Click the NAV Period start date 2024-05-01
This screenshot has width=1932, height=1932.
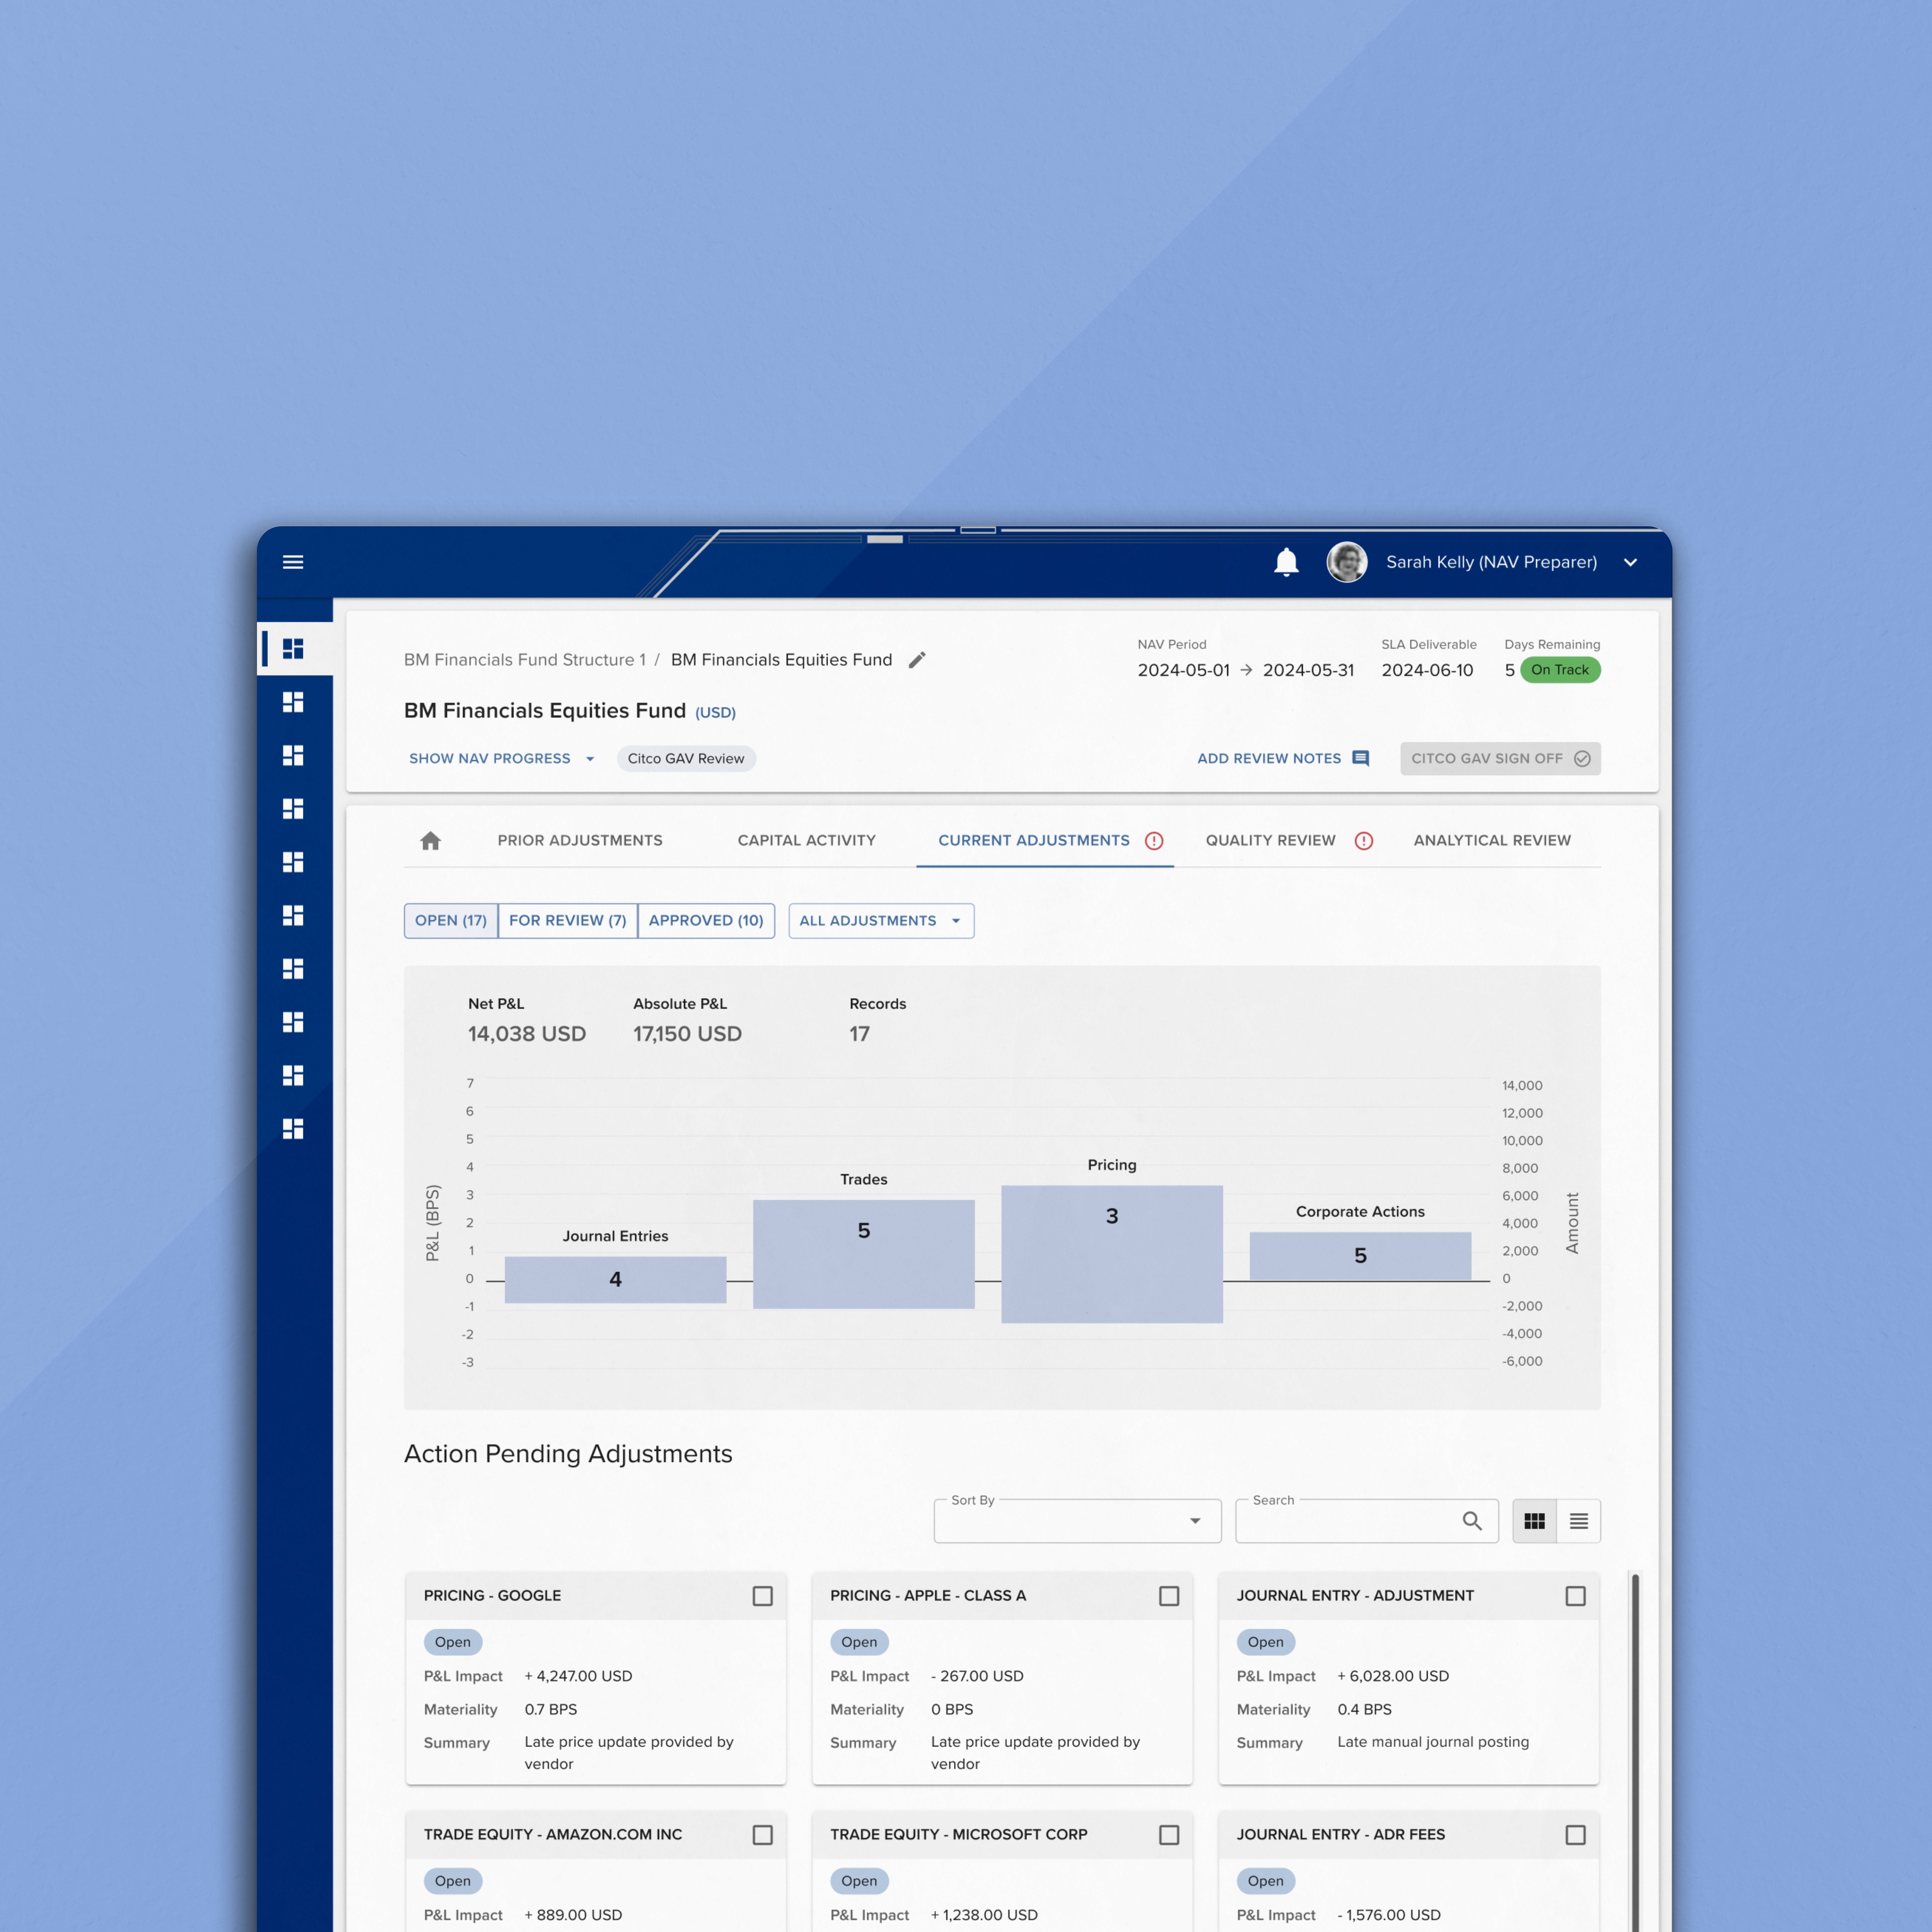(1184, 670)
